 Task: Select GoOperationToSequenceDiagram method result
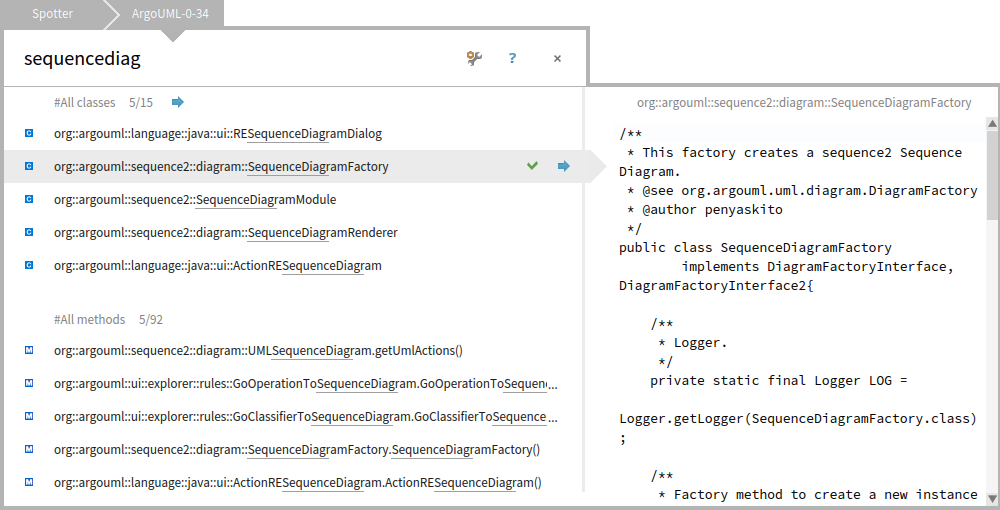(x=293, y=383)
